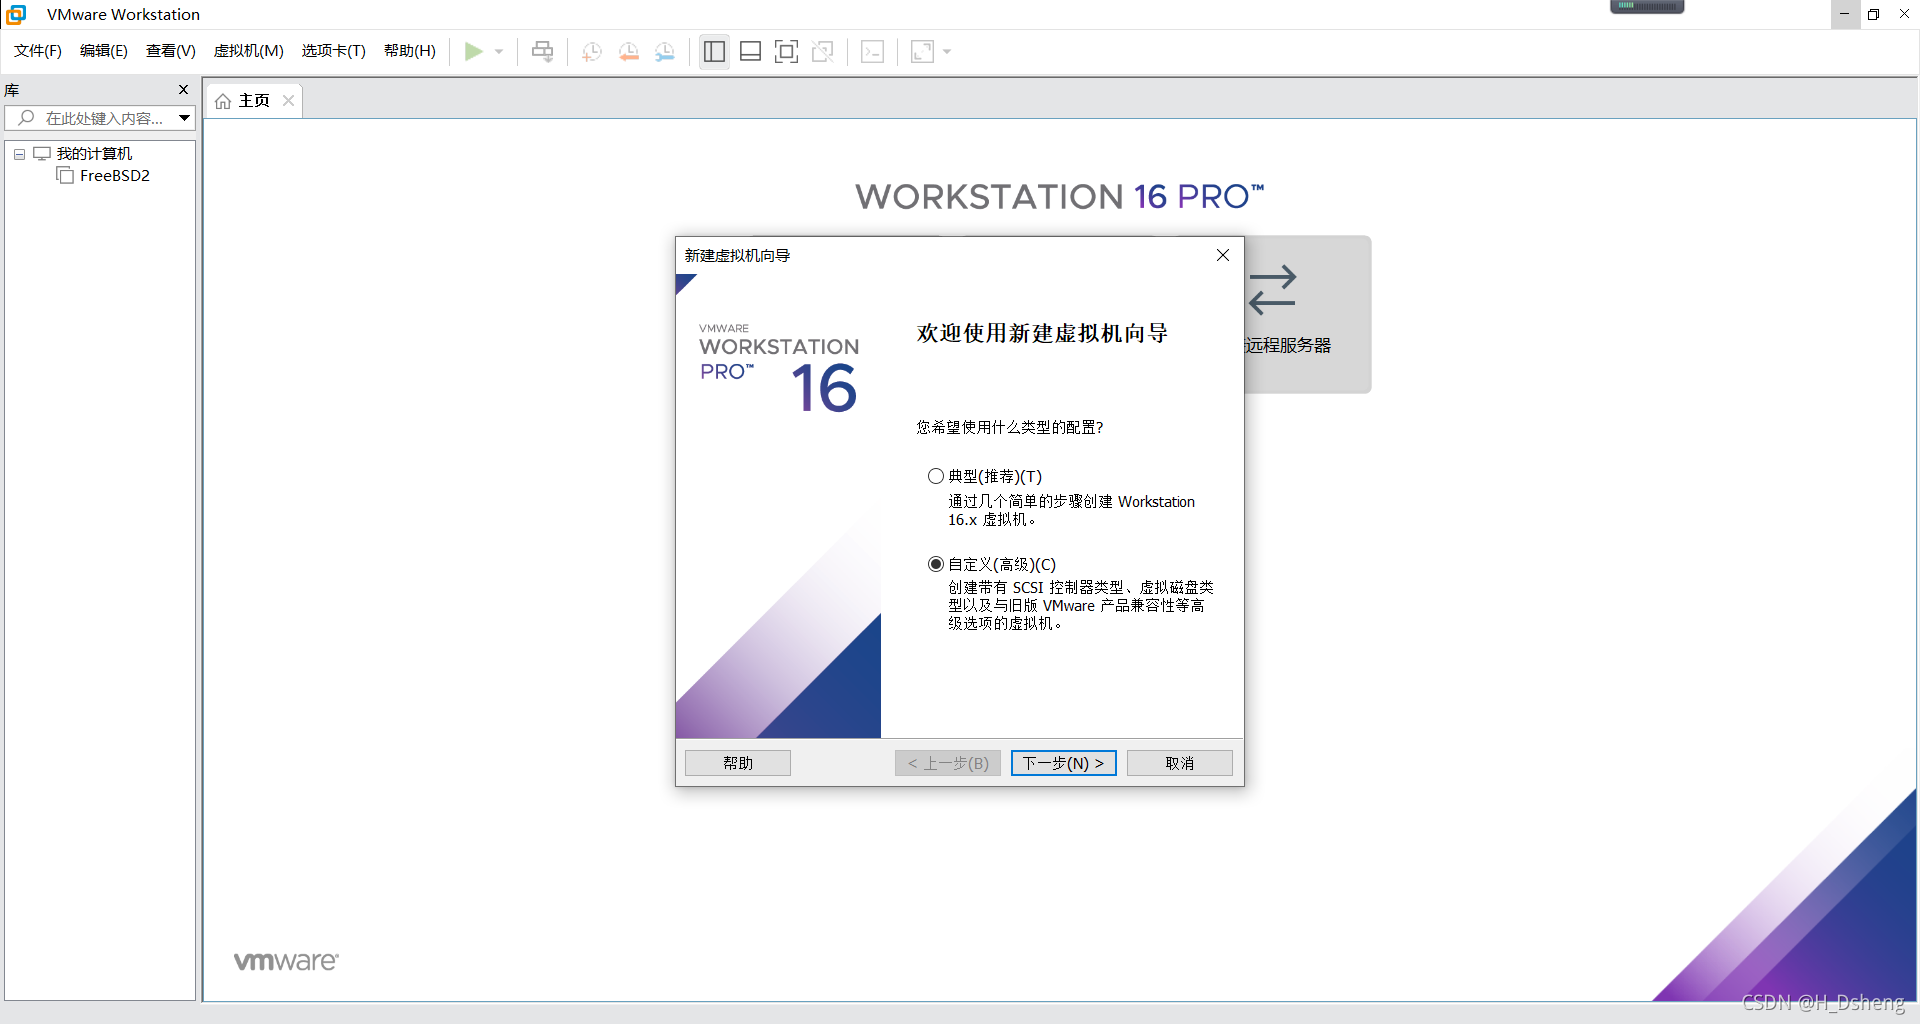Screen dimensions: 1920x1024
Task: Click the 我的计算机 monitor icon
Action: point(42,153)
